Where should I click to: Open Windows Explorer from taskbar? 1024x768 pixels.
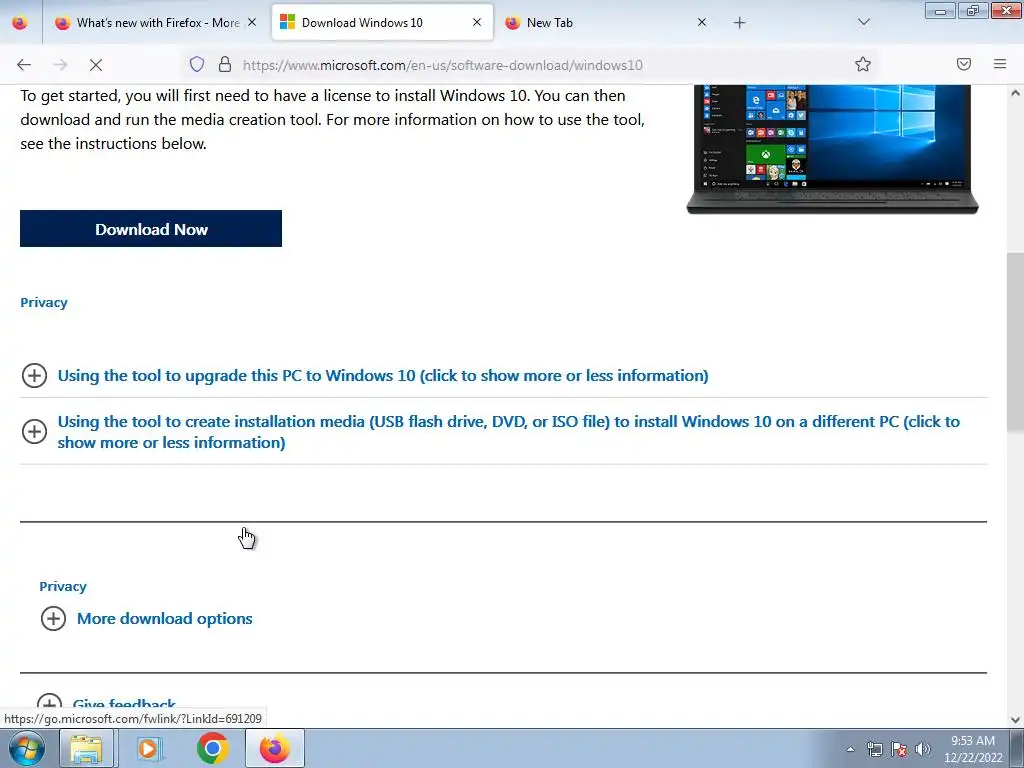pyautogui.click(x=86, y=748)
